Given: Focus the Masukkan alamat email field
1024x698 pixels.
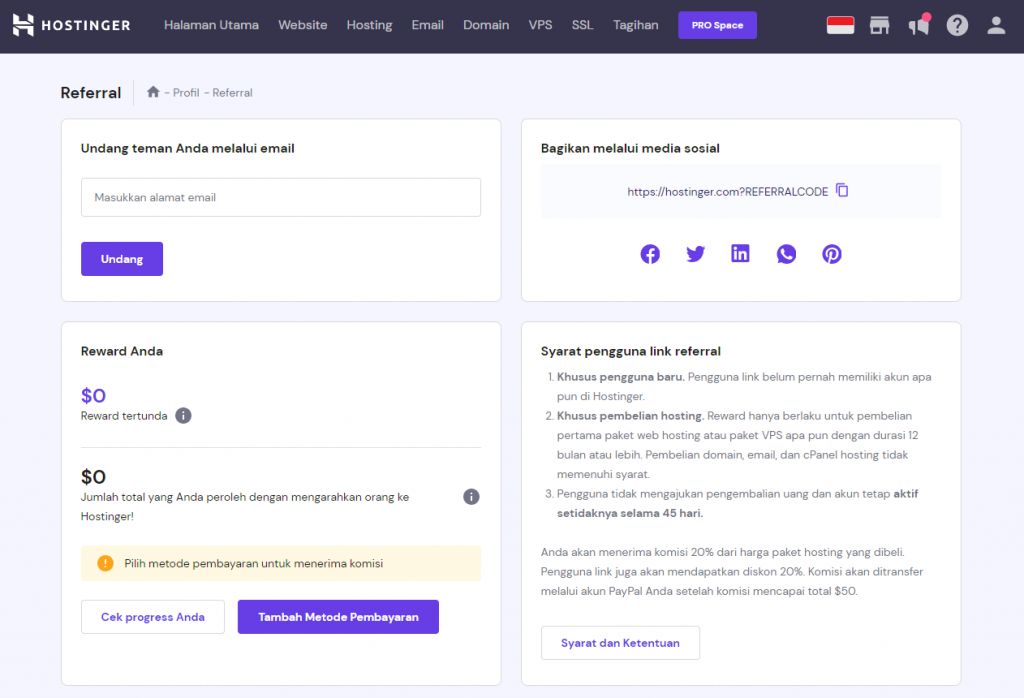Looking at the screenshot, I should pos(281,198).
